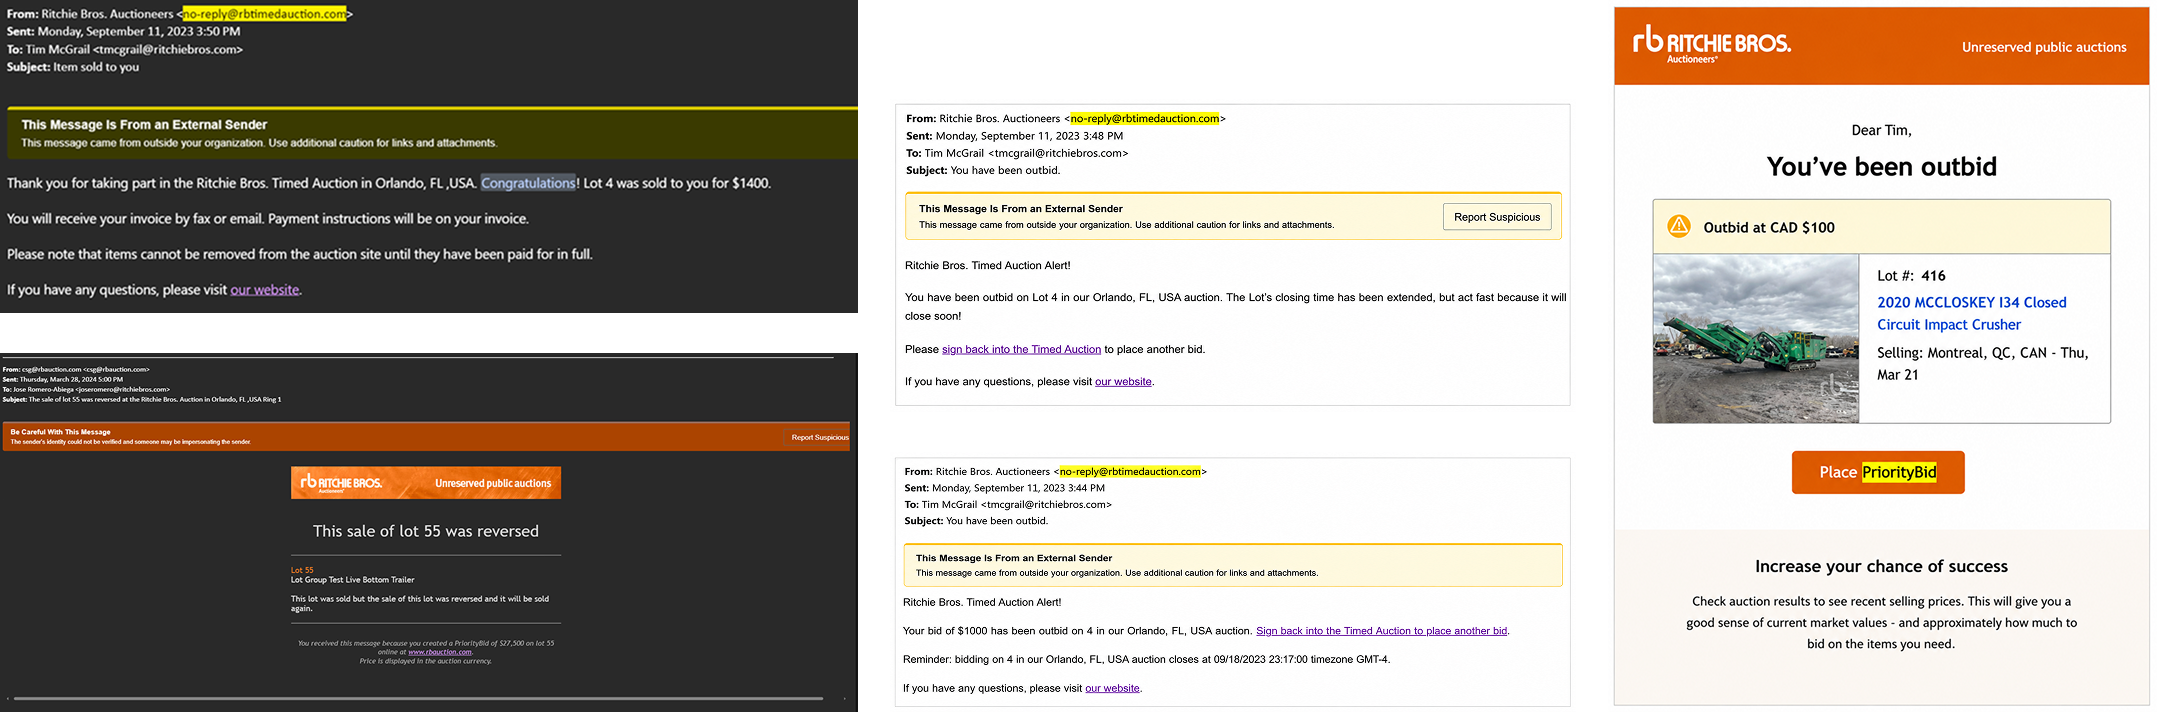Follow 'Sign back into the Timed Auction to place another bid' link
The height and width of the screenshot is (712, 2157).
click(1382, 631)
